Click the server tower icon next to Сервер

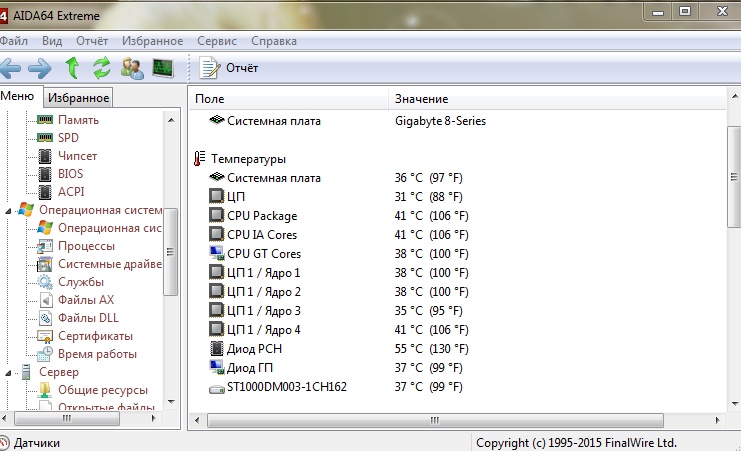26,372
